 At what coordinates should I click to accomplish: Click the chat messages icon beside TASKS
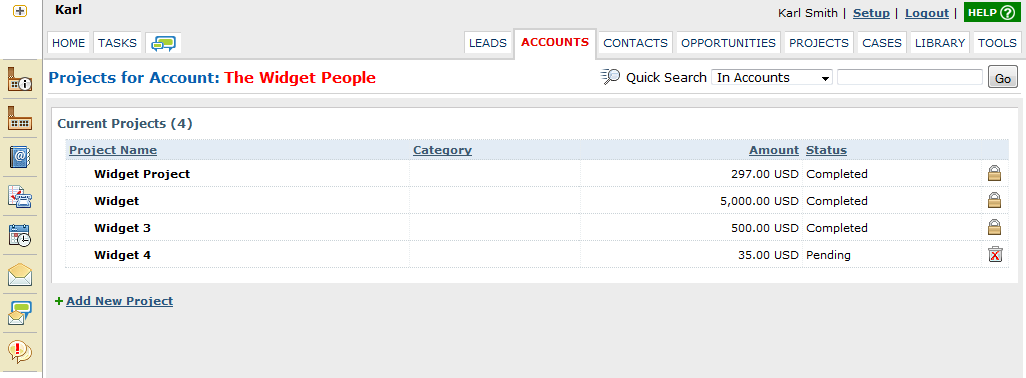point(164,43)
